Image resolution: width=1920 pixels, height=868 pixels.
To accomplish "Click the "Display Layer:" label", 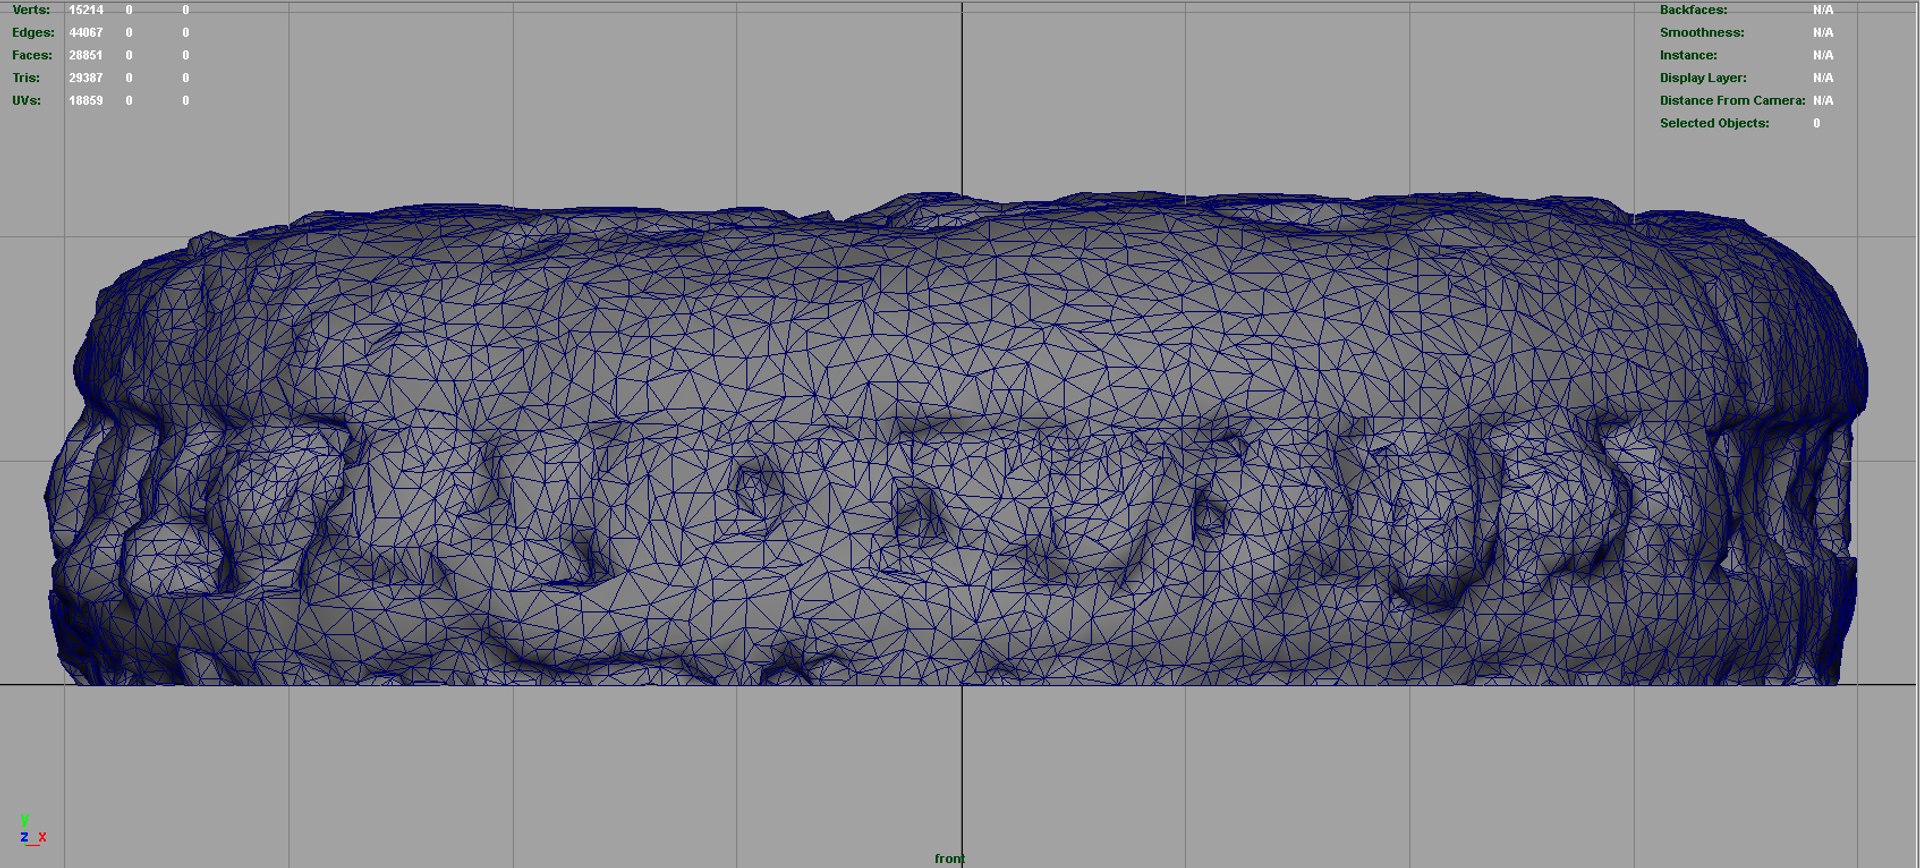I will (x=1703, y=78).
